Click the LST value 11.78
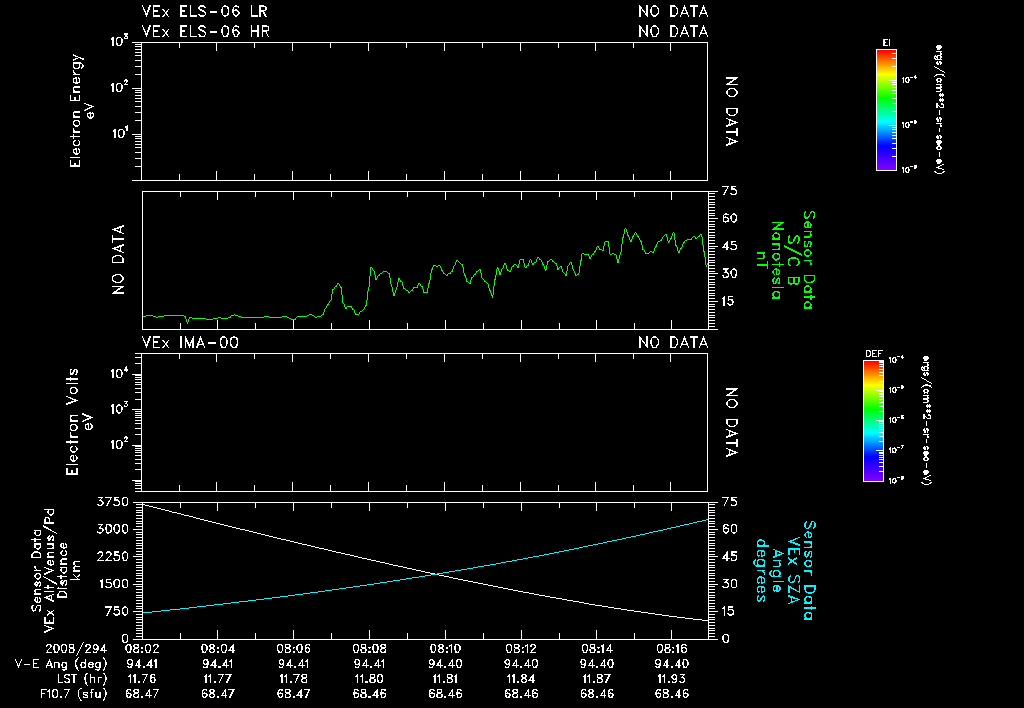The image size is (1024, 708). pyautogui.click(x=293, y=679)
